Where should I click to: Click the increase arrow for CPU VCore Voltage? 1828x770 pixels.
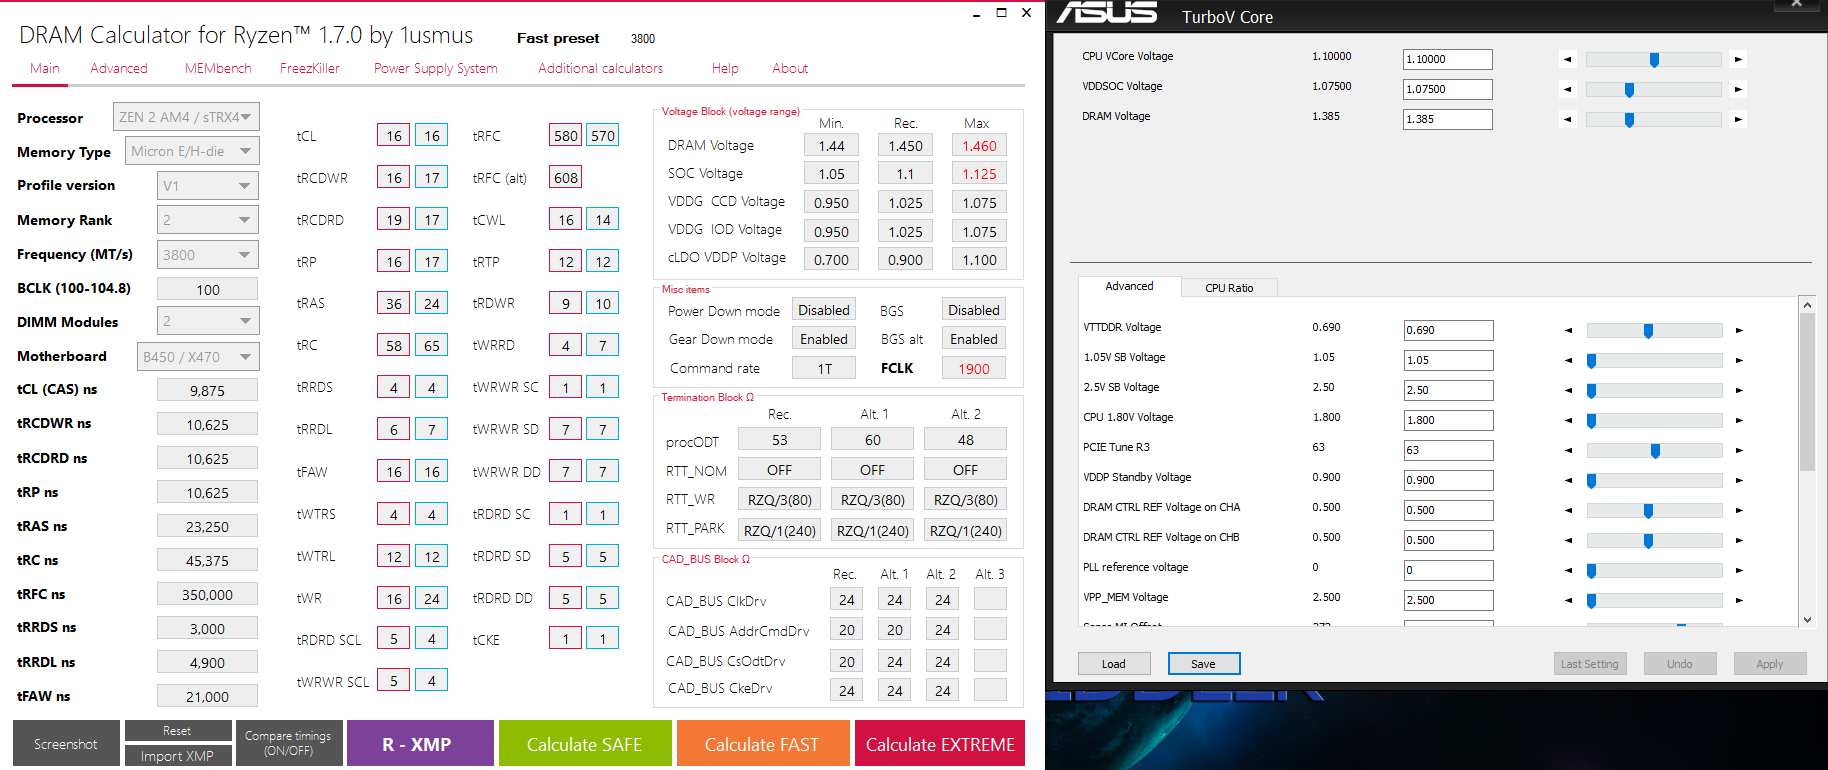pos(1738,59)
